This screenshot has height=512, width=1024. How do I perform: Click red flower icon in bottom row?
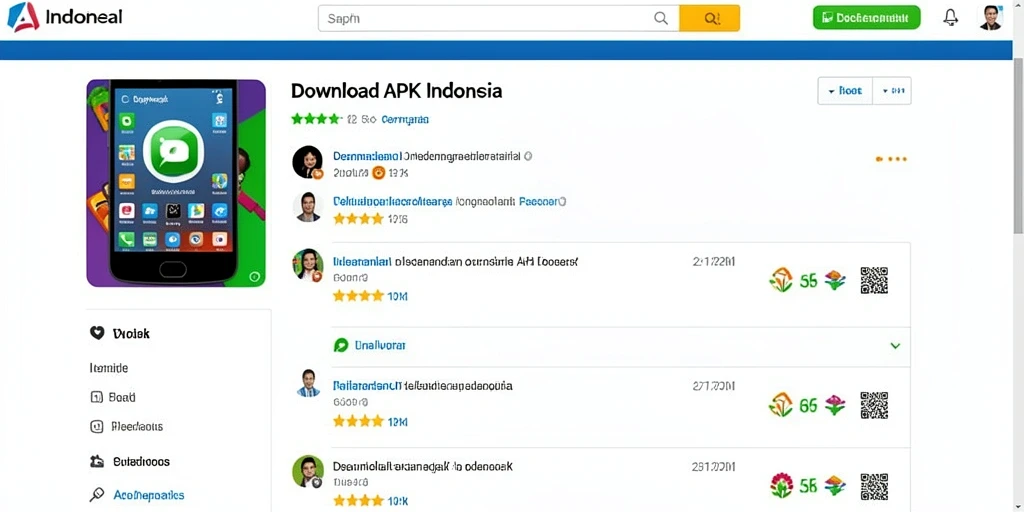(781, 486)
